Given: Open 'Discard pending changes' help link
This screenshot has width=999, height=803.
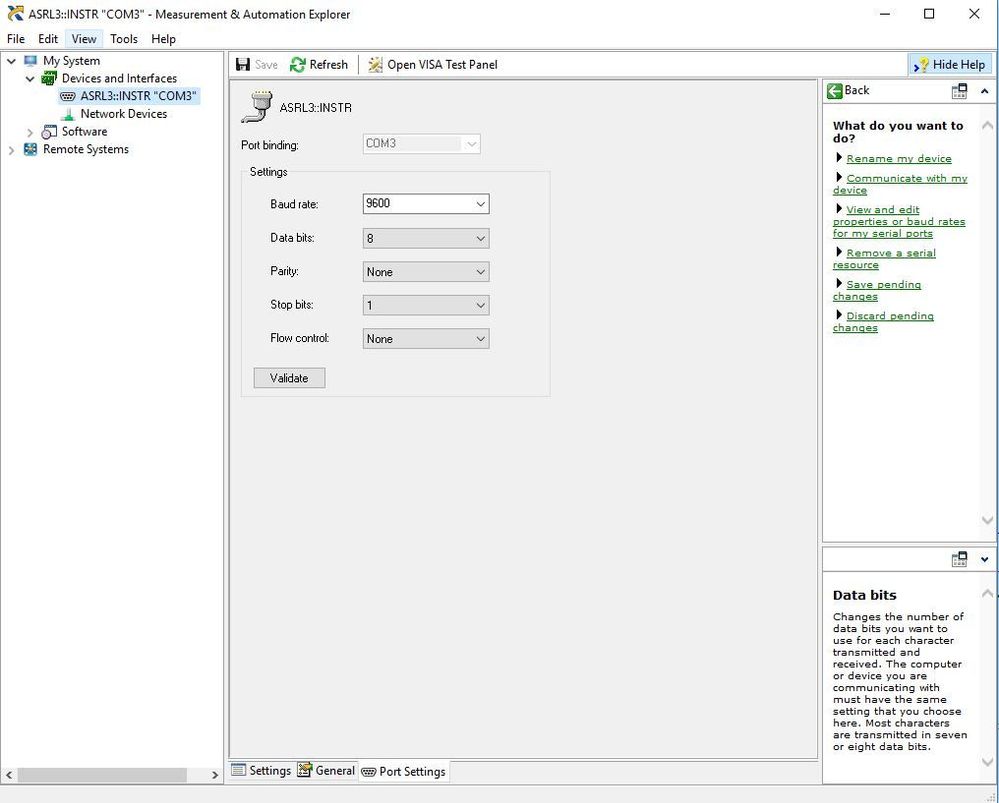Looking at the screenshot, I should (883, 322).
